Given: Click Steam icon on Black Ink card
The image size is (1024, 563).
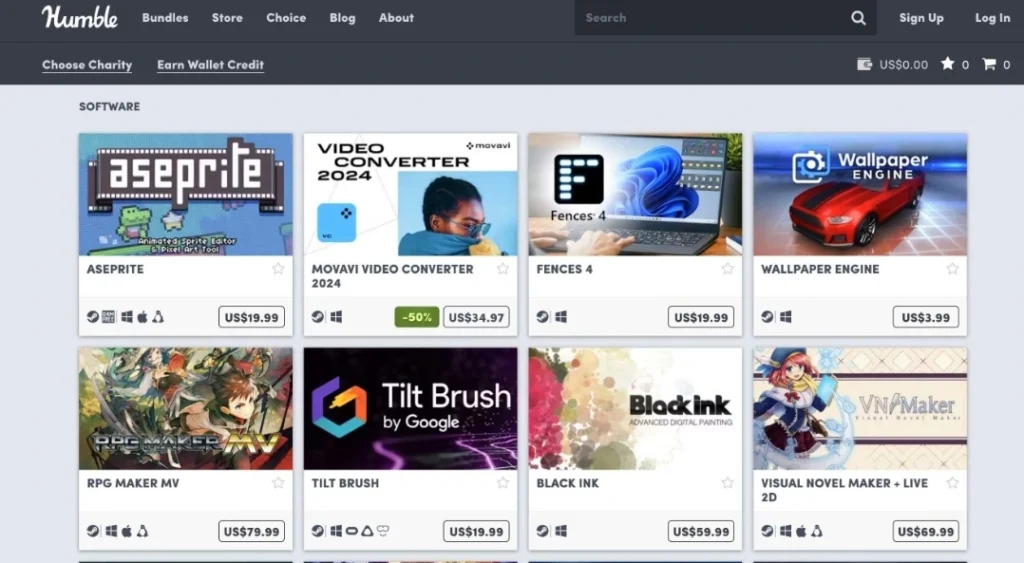Looking at the screenshot, I should pos(542,531).
